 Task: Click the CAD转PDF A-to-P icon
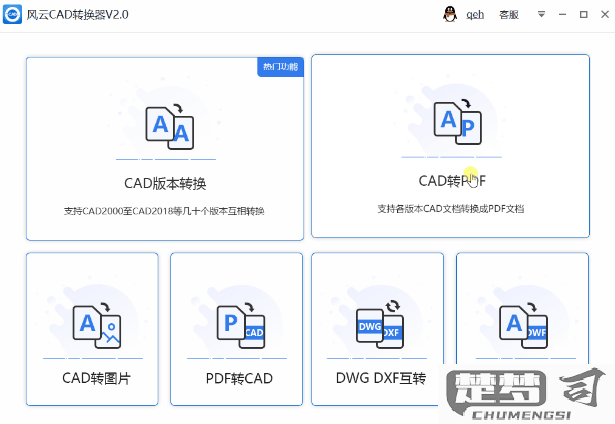(x=458, y=122)
